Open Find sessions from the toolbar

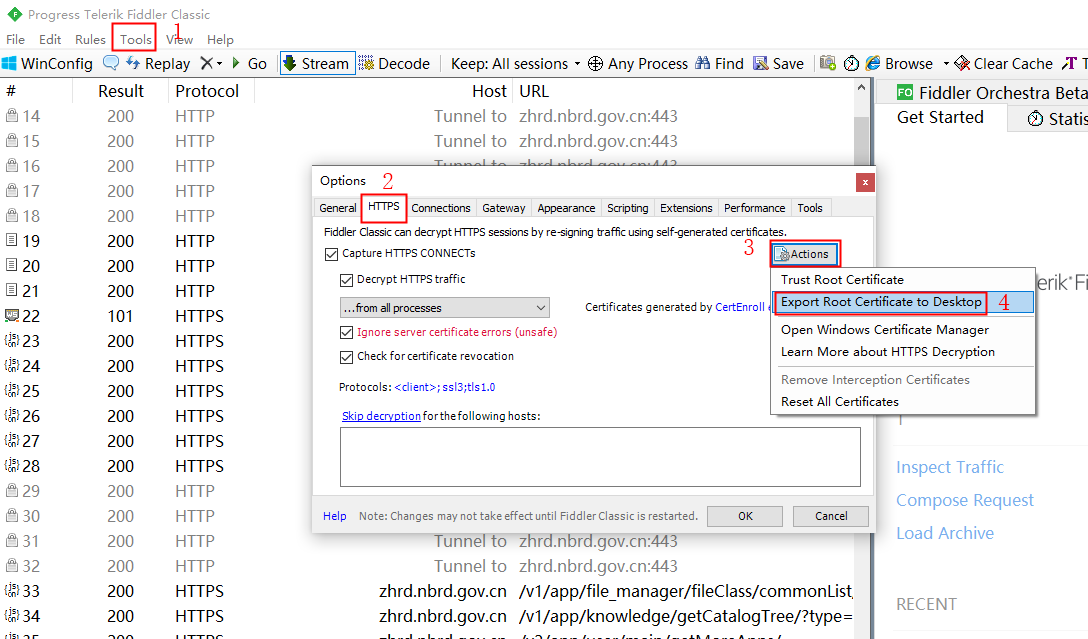pyautogui.click(x=719, y=64)
